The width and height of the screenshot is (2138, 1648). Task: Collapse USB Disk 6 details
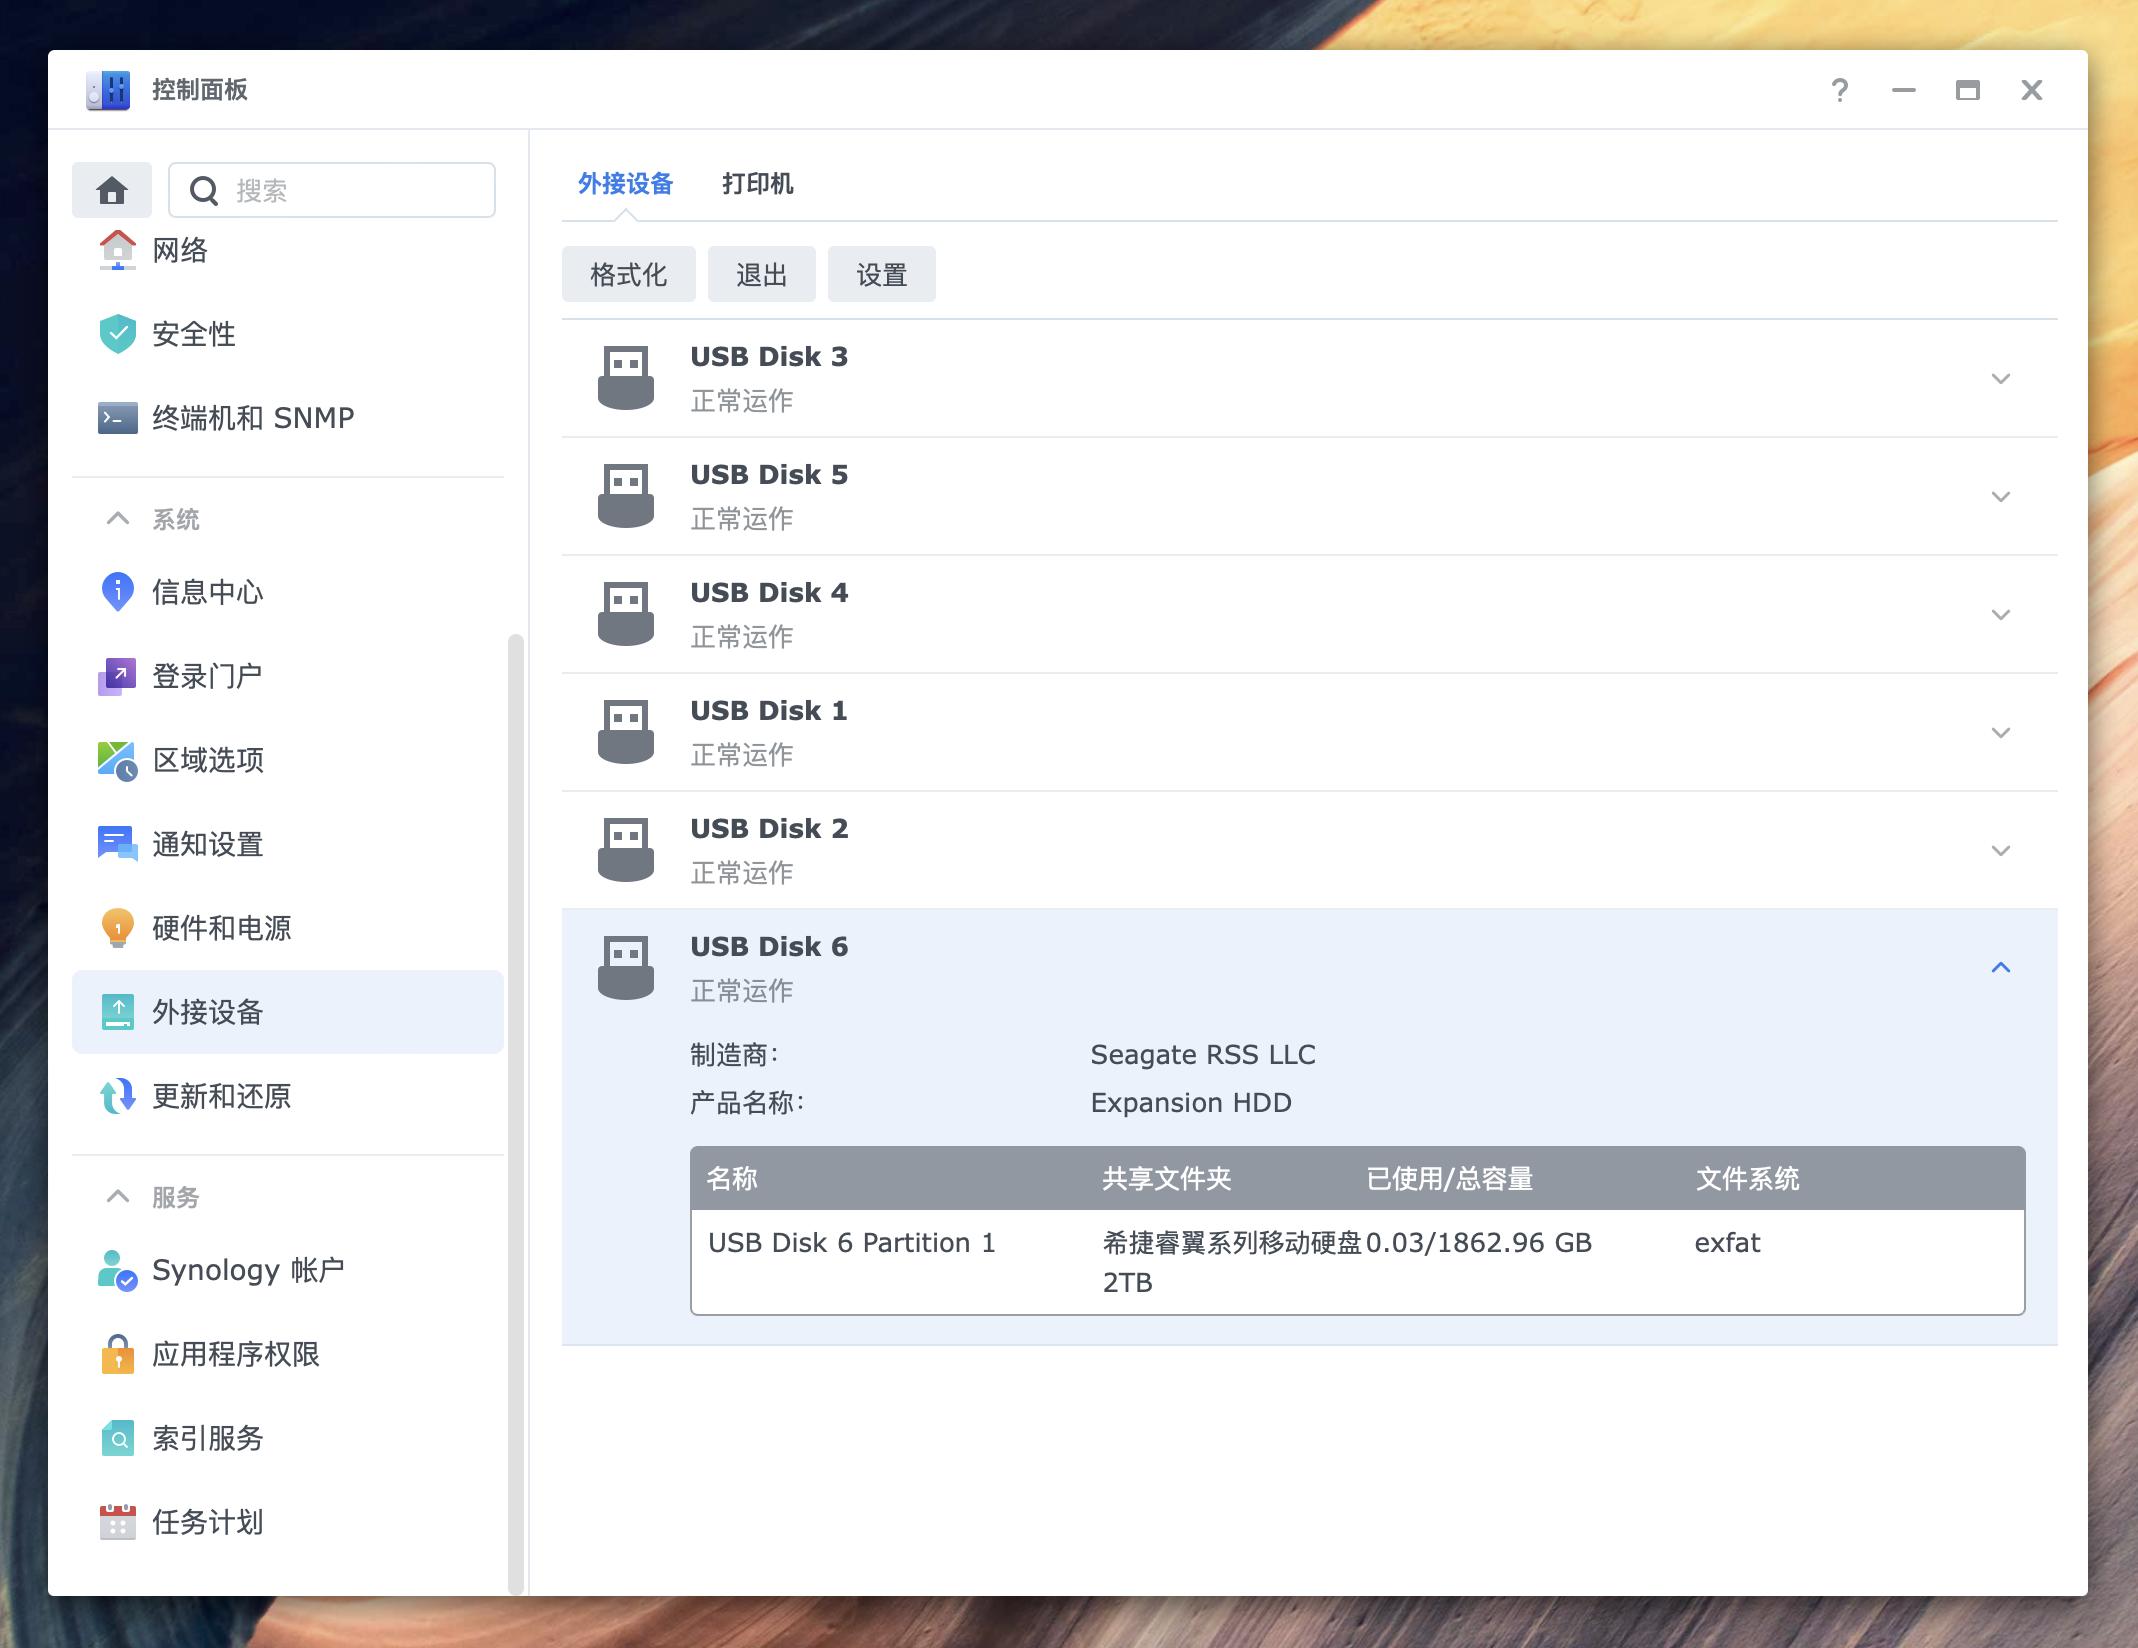2000,967
